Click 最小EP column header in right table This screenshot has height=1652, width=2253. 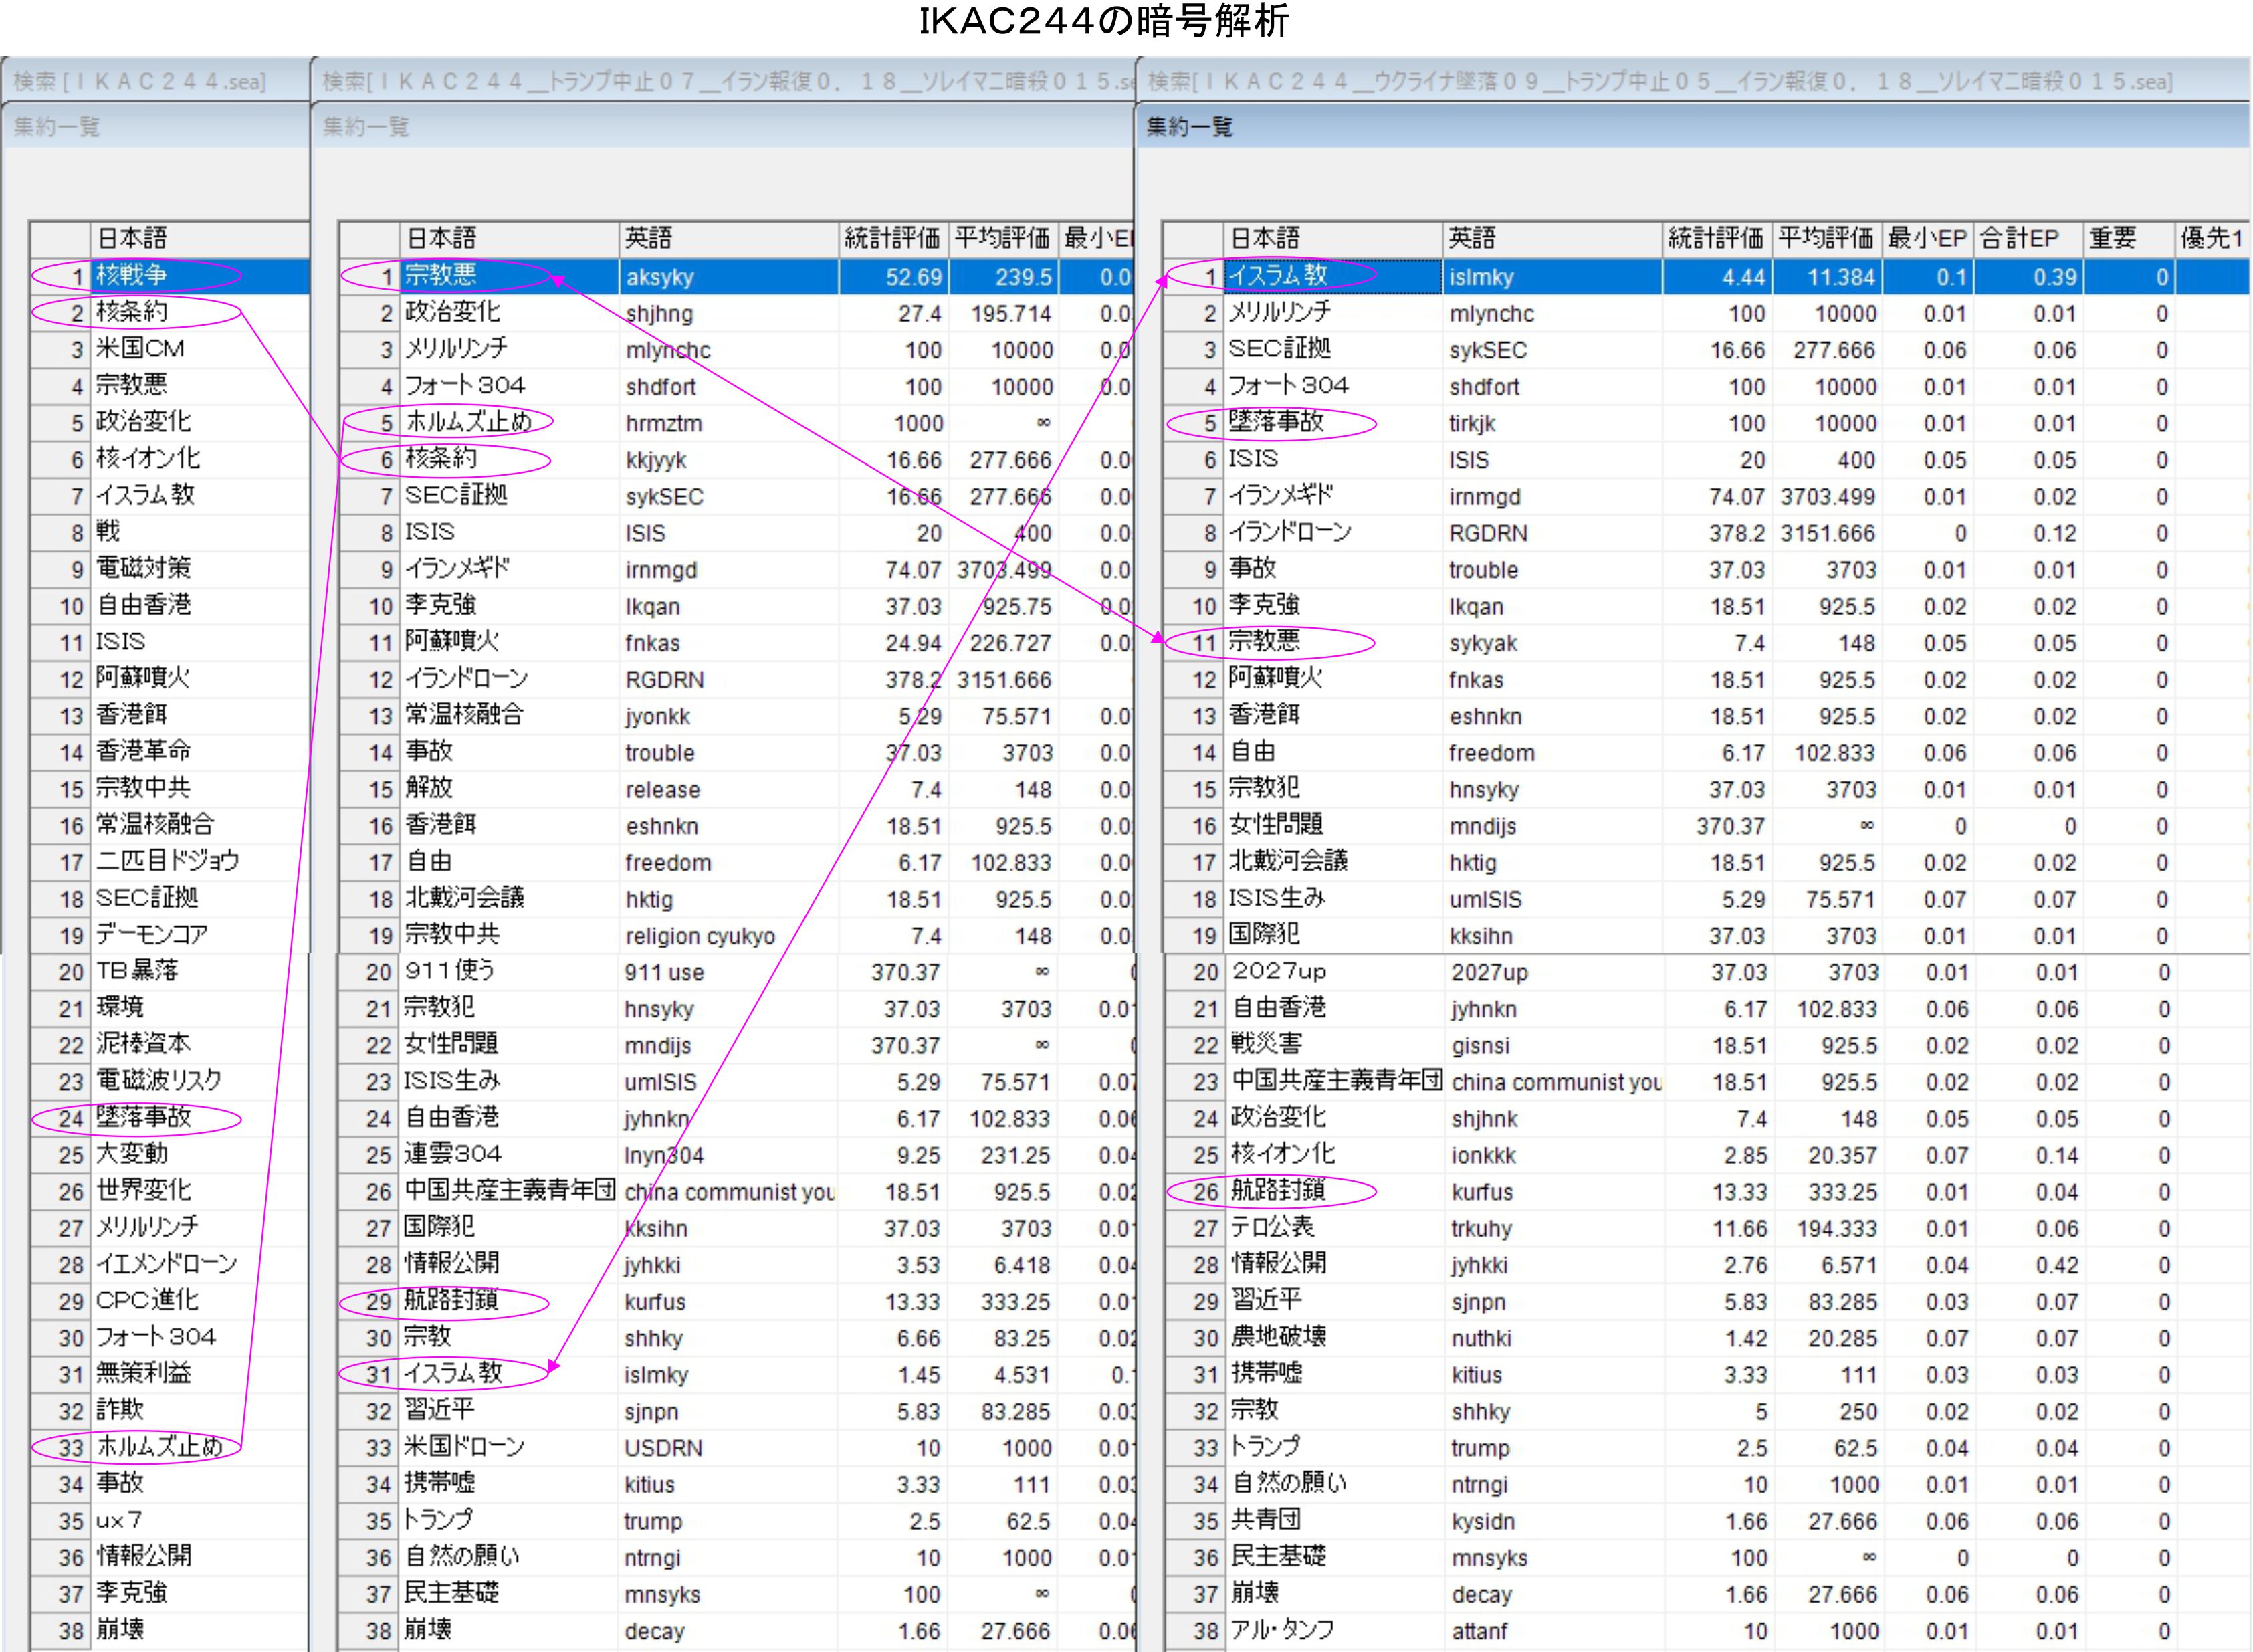coord(1926,238)
